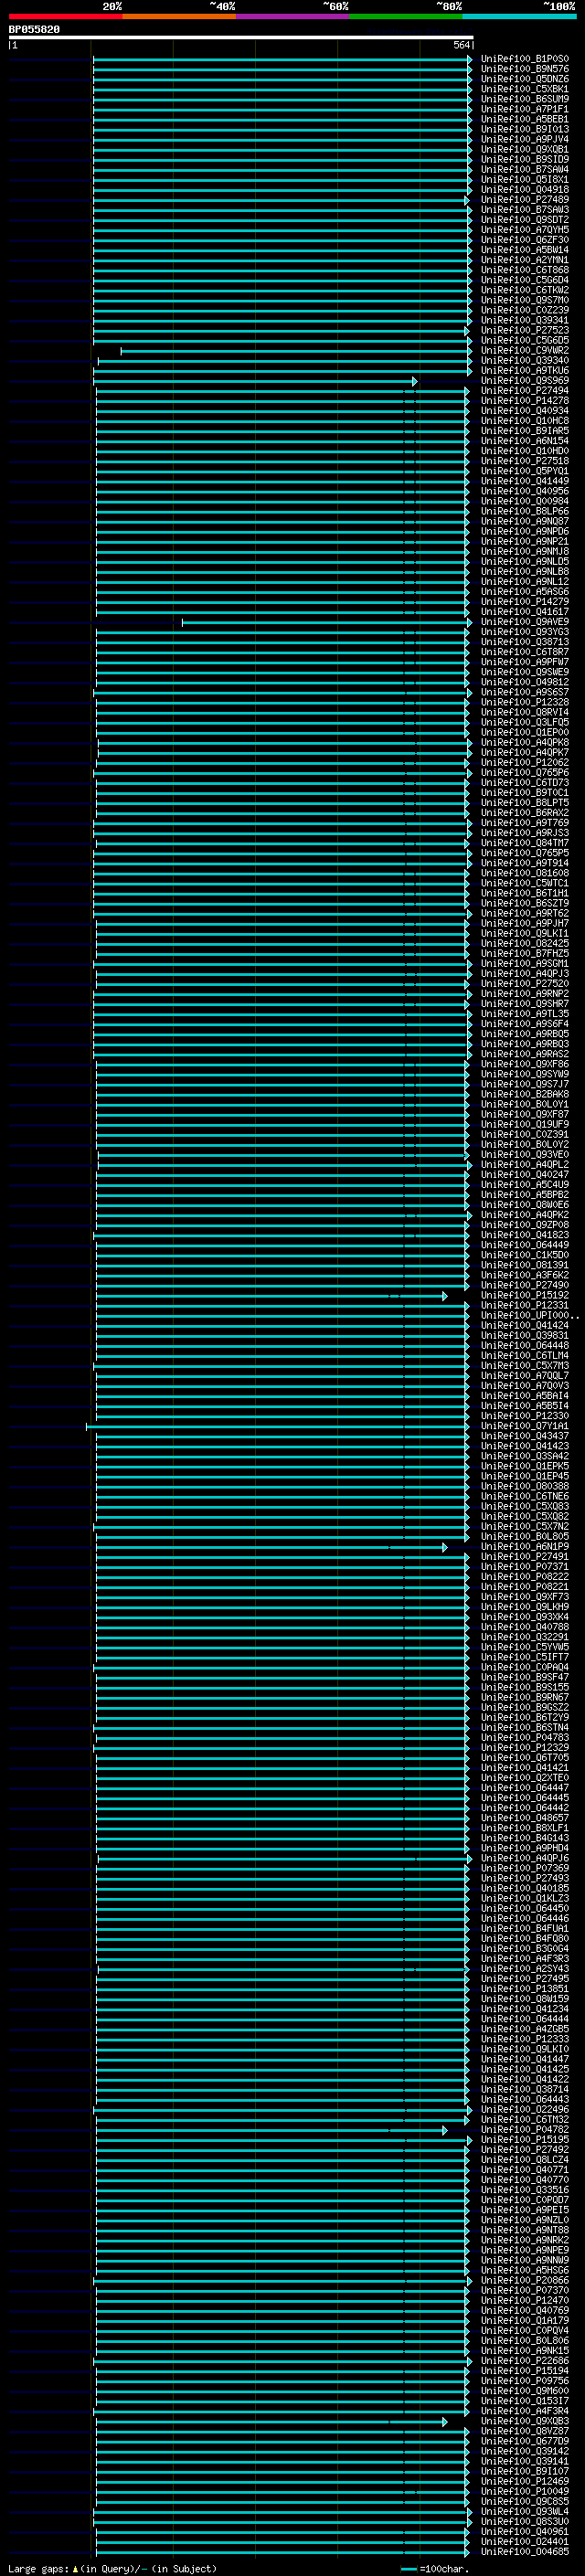Click the red 20% identity legend segment
This screenshot has height=2576, width=585.
(x=65, y=16)
